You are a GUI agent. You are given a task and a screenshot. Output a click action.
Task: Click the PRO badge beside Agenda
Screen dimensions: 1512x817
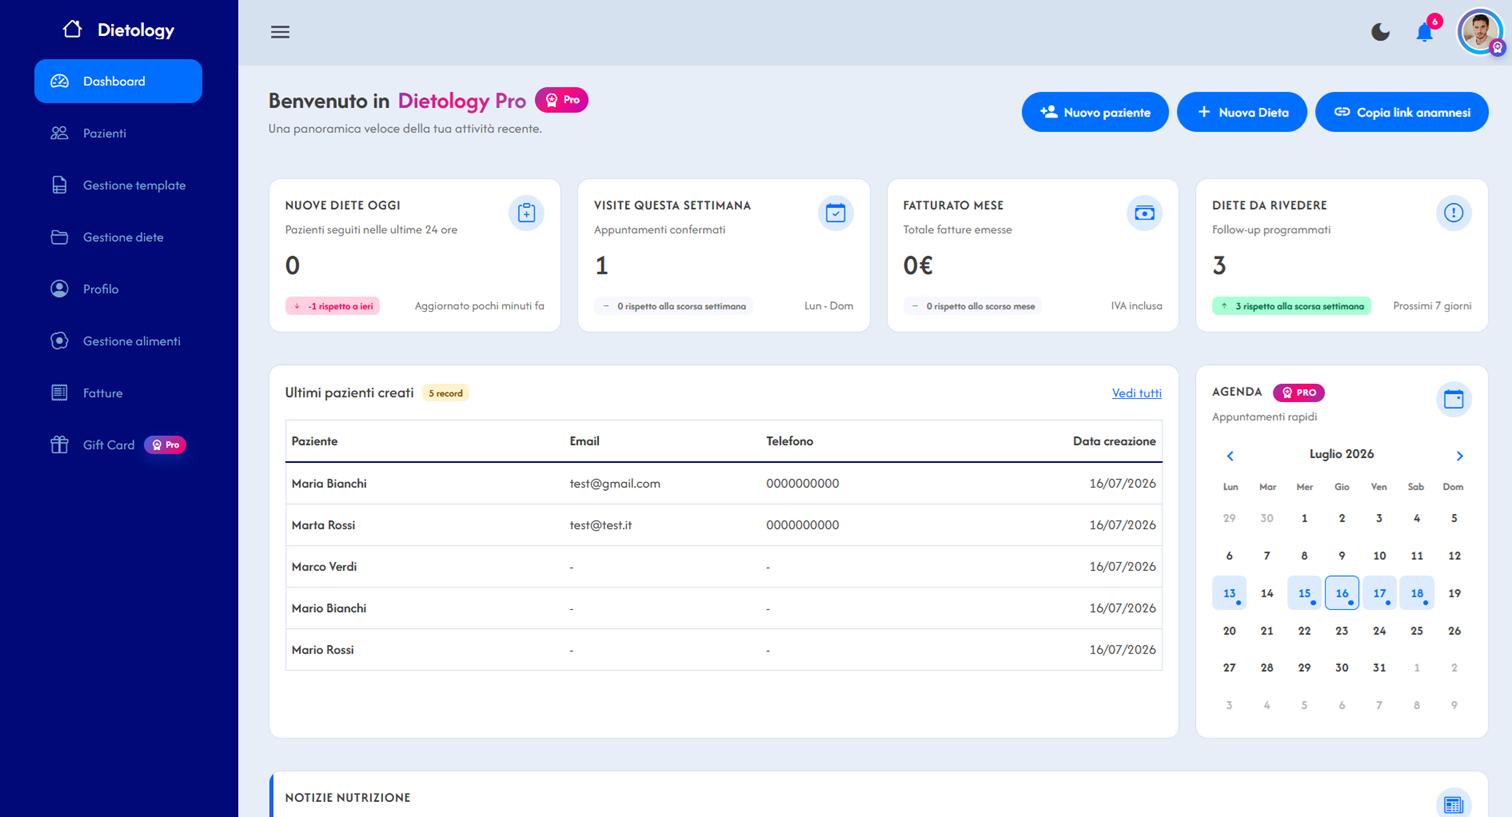click(1299, 393)
